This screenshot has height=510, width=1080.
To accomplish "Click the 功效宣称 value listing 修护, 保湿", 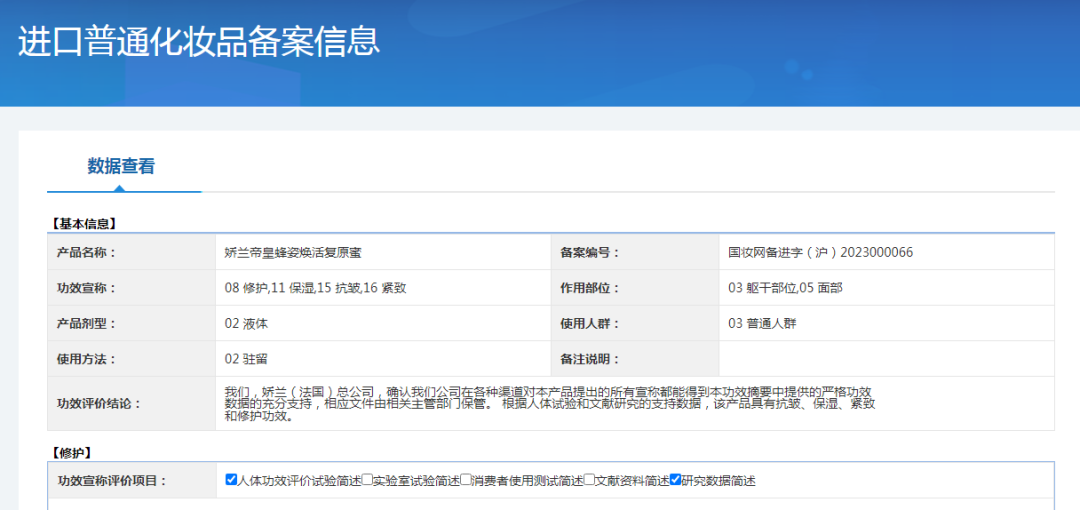I will (315, 288).
